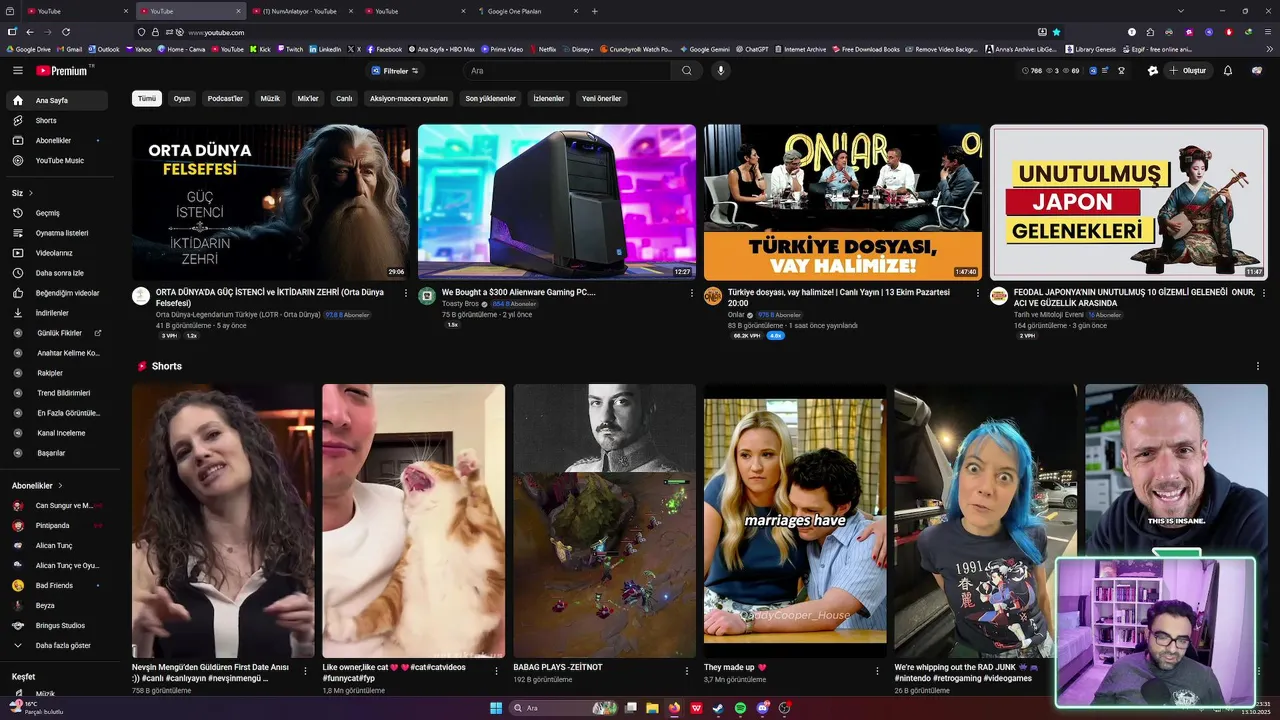The image size is (1280, 720).
Task: Select the Podcast'ler filter chip
Action: click(225, 99)
